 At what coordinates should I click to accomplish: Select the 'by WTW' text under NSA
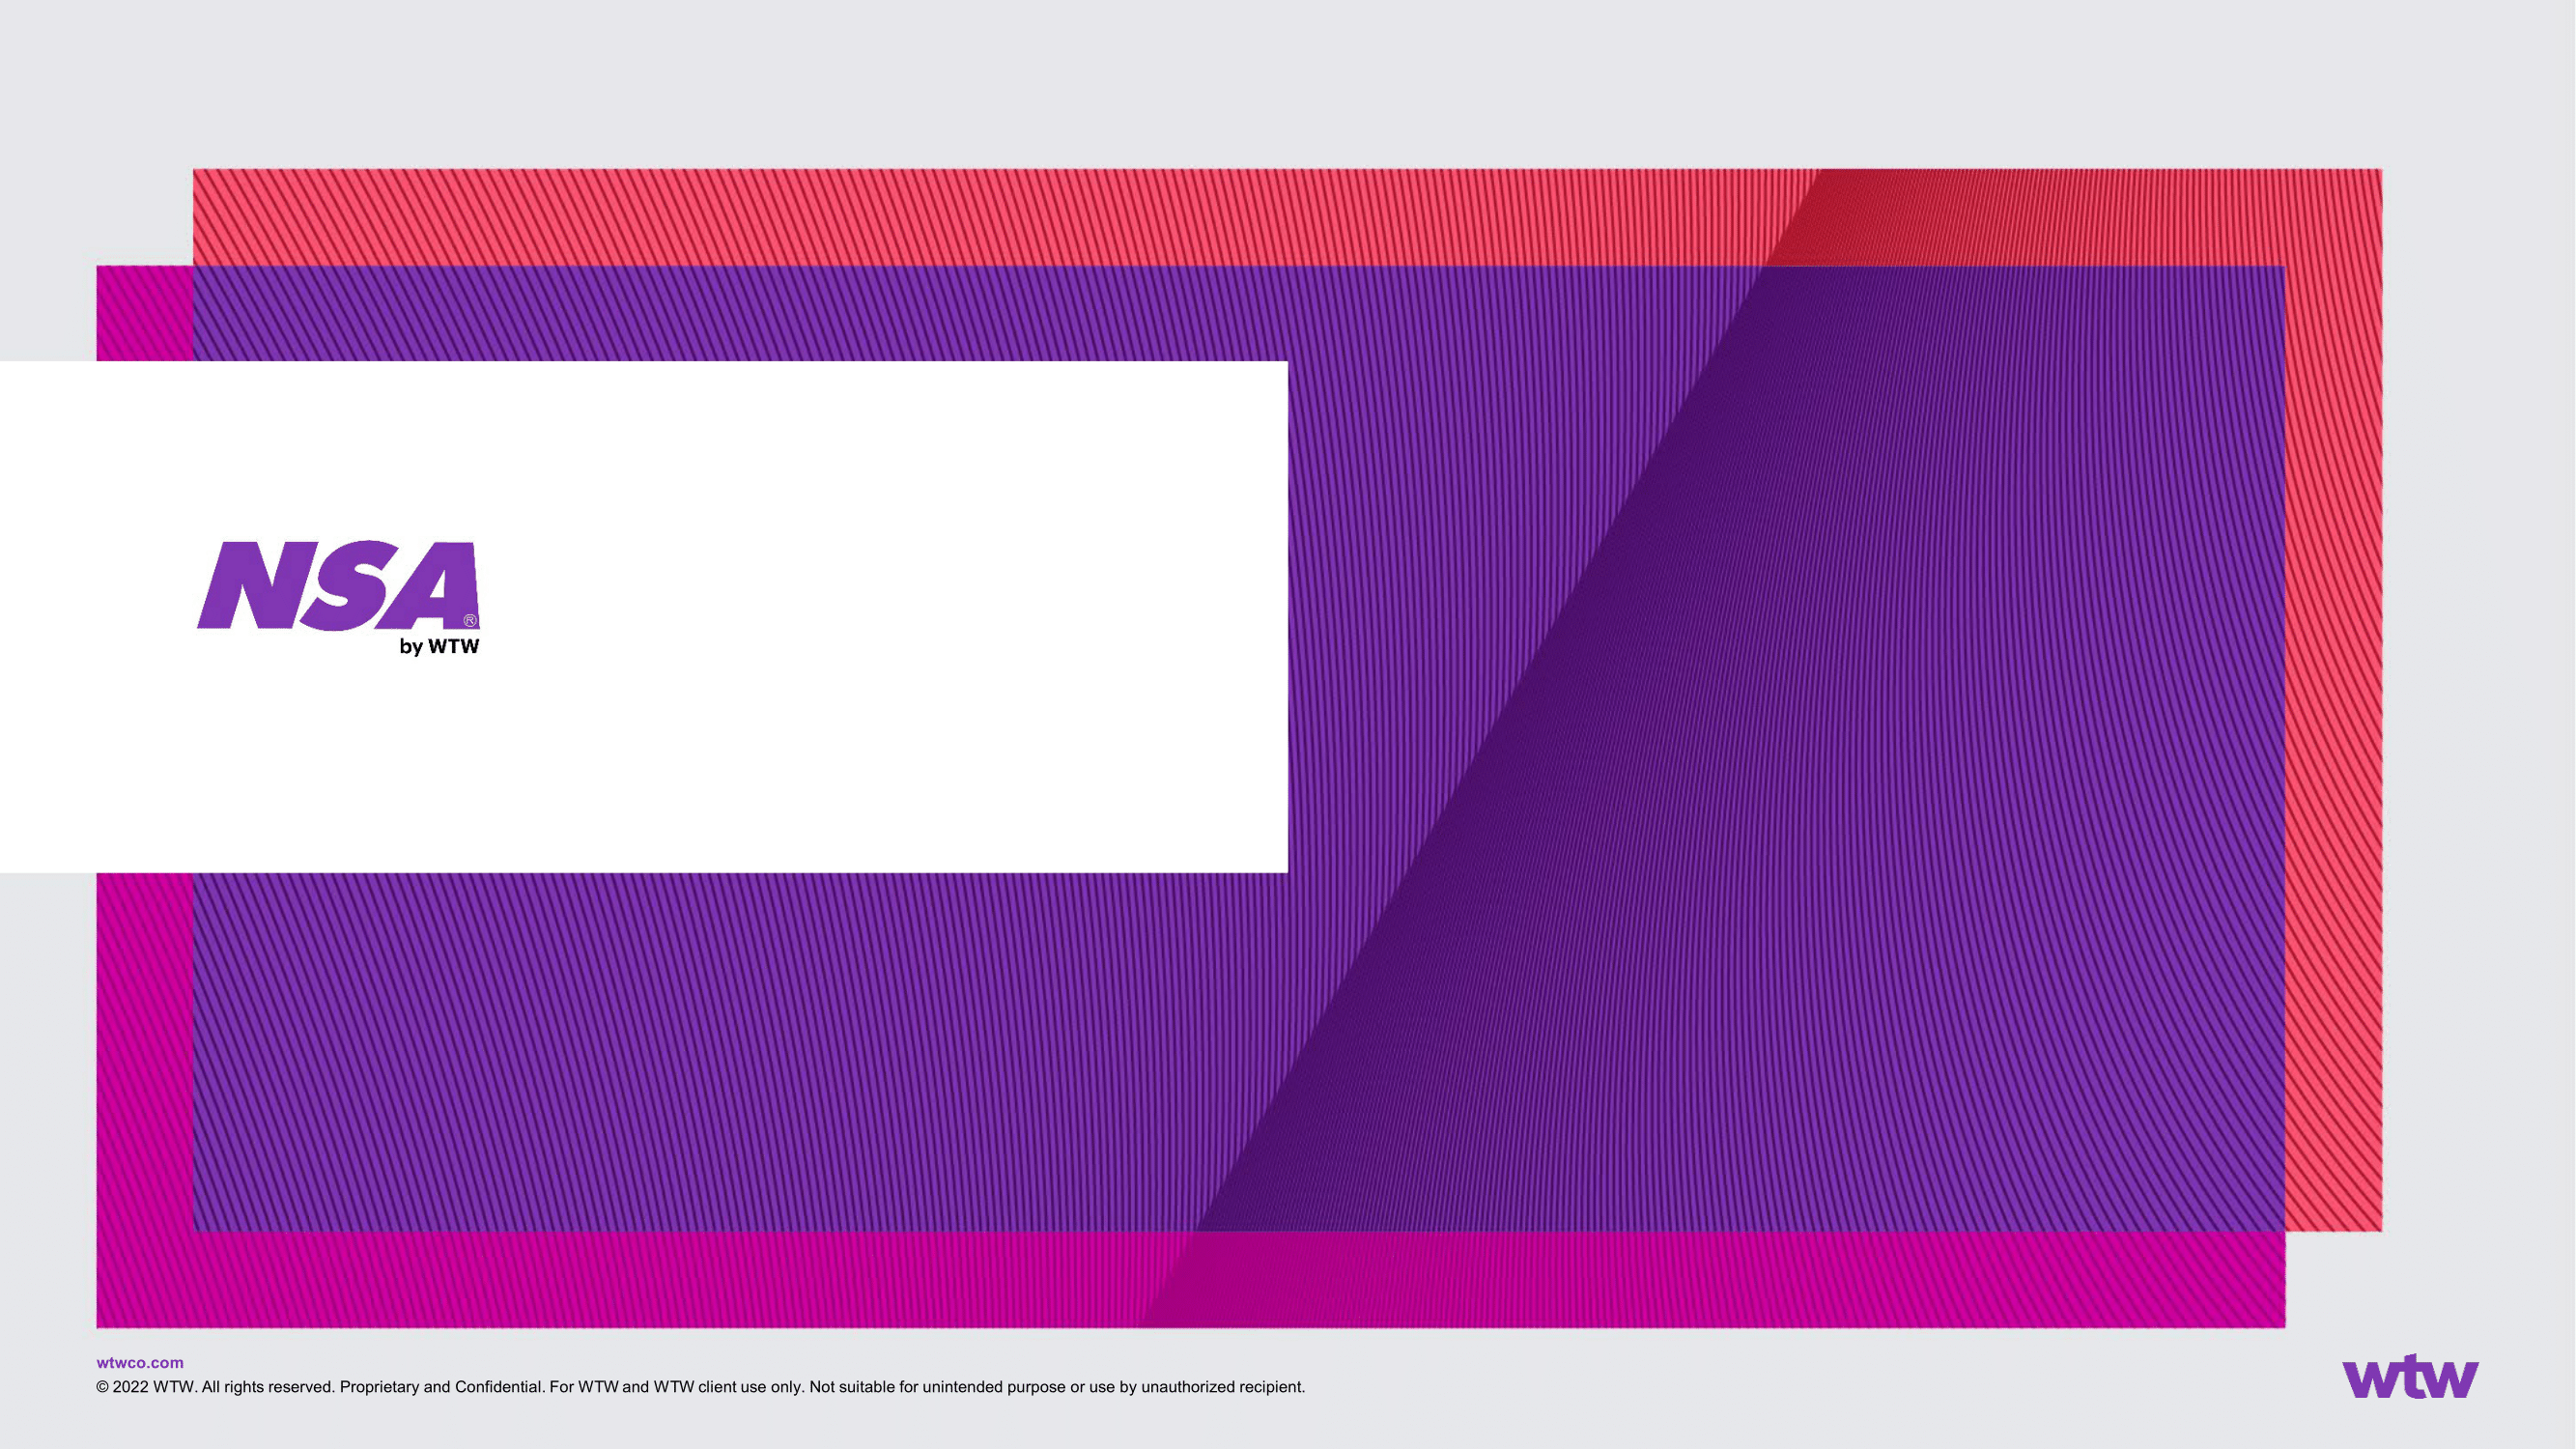pyautogui.click(x=439, y=647)
